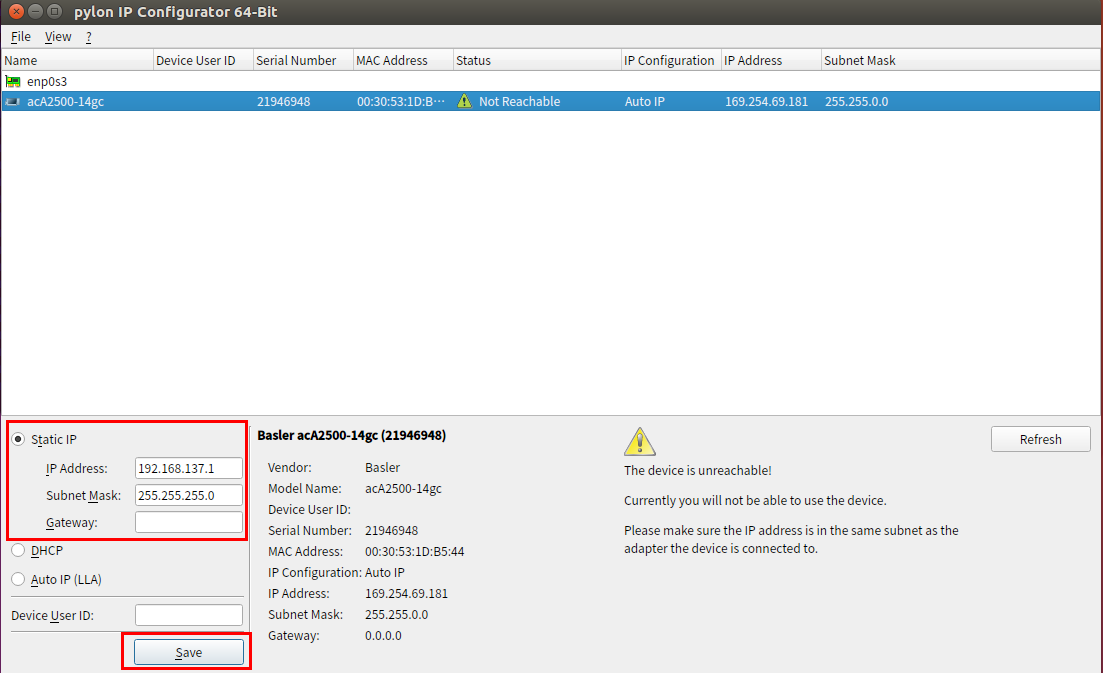Screen dimensions: 1103x673
Task: Click the Basler acA2500-14gc (21946948) heading
Action: pos(352,435)
